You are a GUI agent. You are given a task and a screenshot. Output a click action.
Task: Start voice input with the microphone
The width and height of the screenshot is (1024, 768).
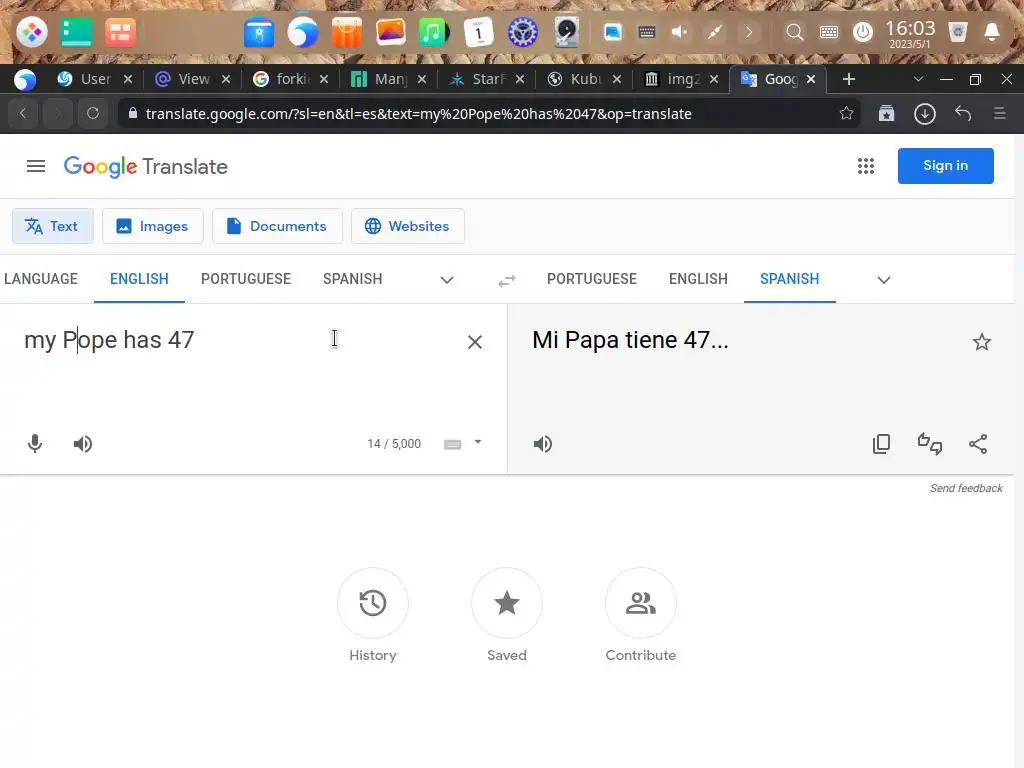[x=35, y=444]
